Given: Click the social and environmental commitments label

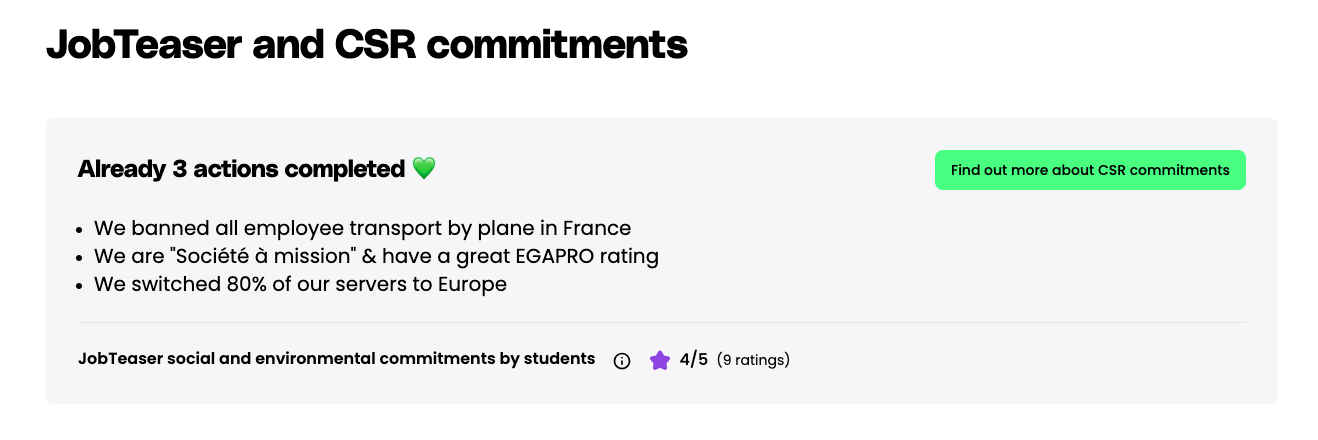Looking at the screenshot, I should coord(336,359).
